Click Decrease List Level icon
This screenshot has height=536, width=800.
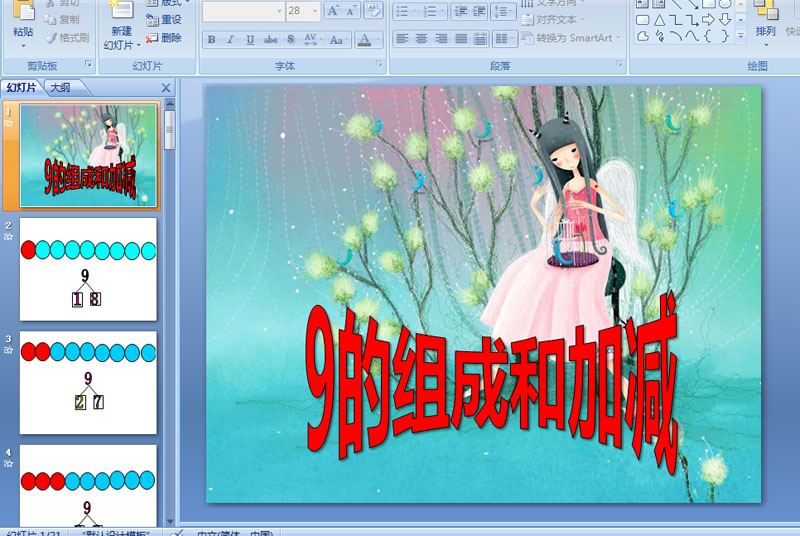(461, 11)
